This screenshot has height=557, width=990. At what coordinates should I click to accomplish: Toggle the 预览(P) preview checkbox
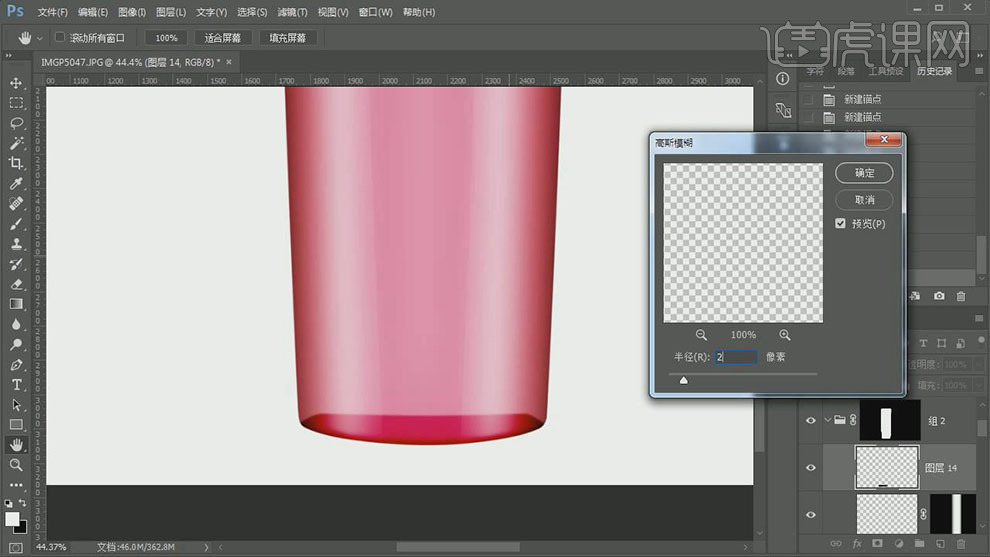[x=841, y=224]
